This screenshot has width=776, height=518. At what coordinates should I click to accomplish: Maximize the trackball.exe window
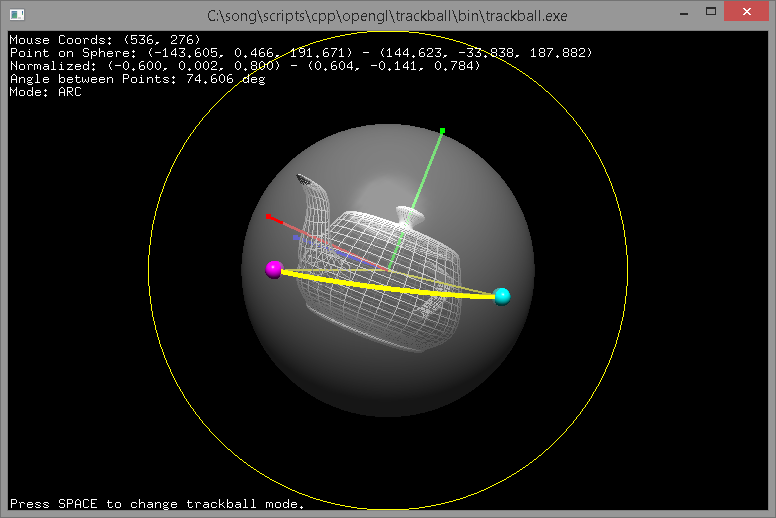[711, 11]
